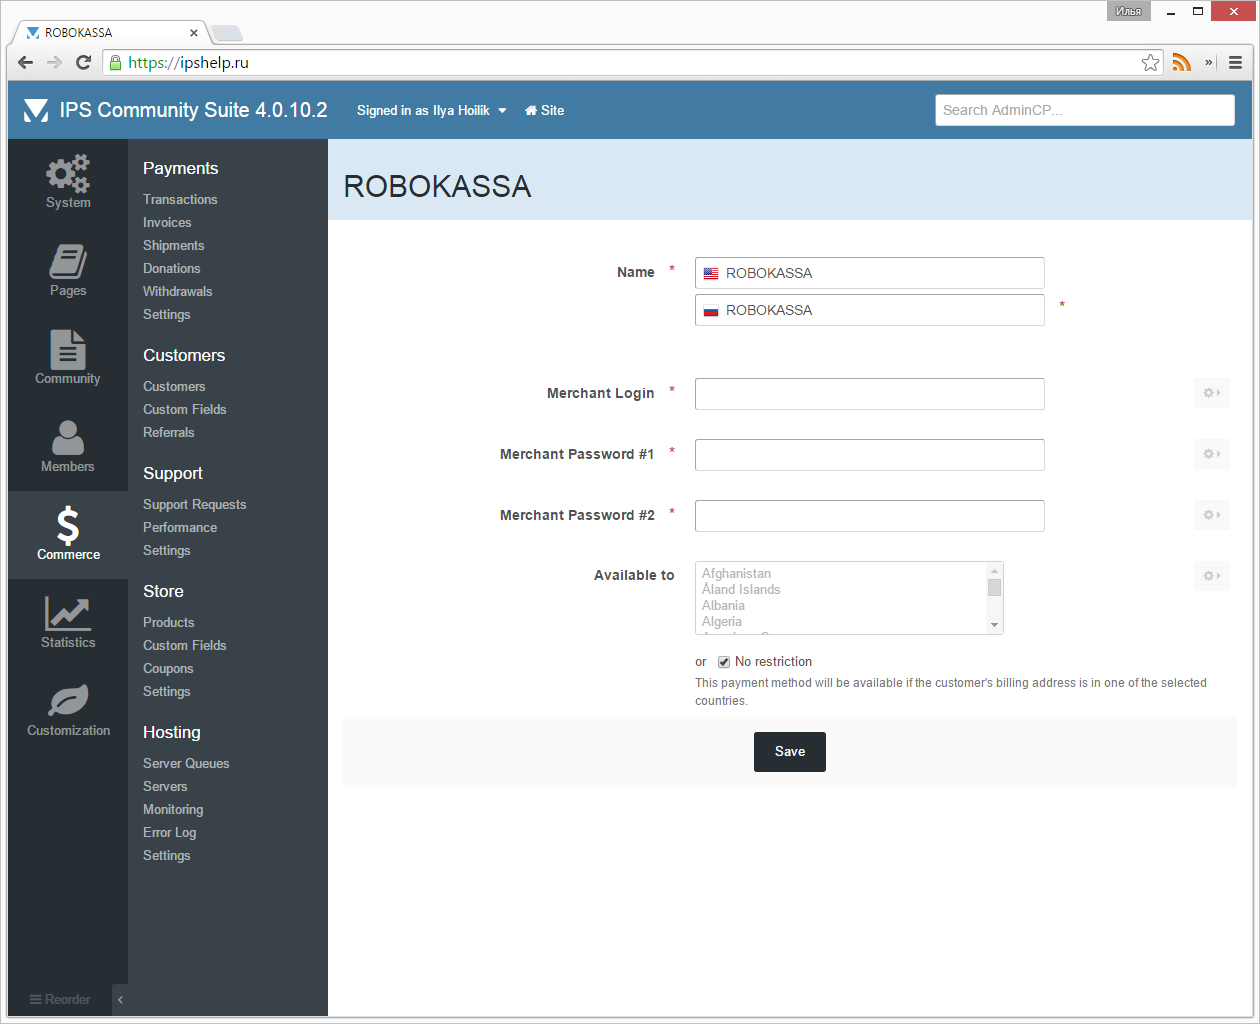Image resolution: width=1260 pixels, height=1024 pixels.
Task: Open the Referrals link
Action: click(169, 432)
